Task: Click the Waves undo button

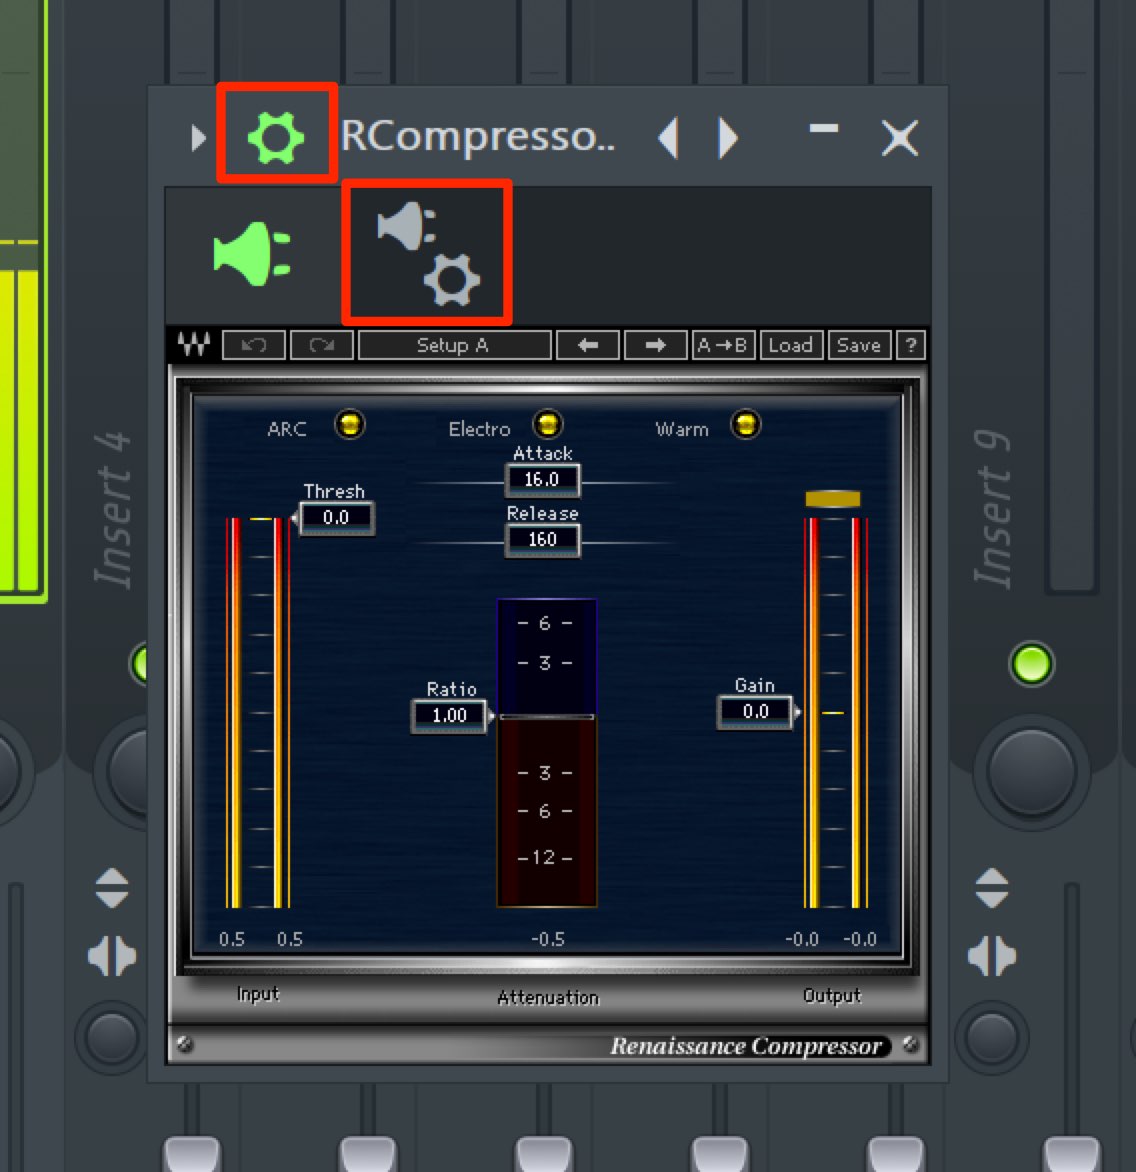Action: click(253, 345)
